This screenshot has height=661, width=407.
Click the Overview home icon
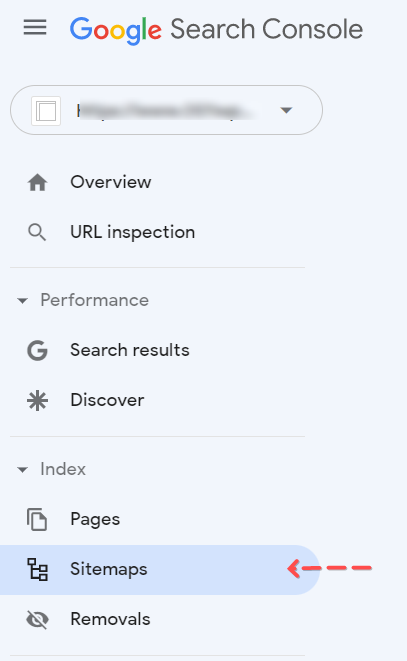click(x=38, y=183)
